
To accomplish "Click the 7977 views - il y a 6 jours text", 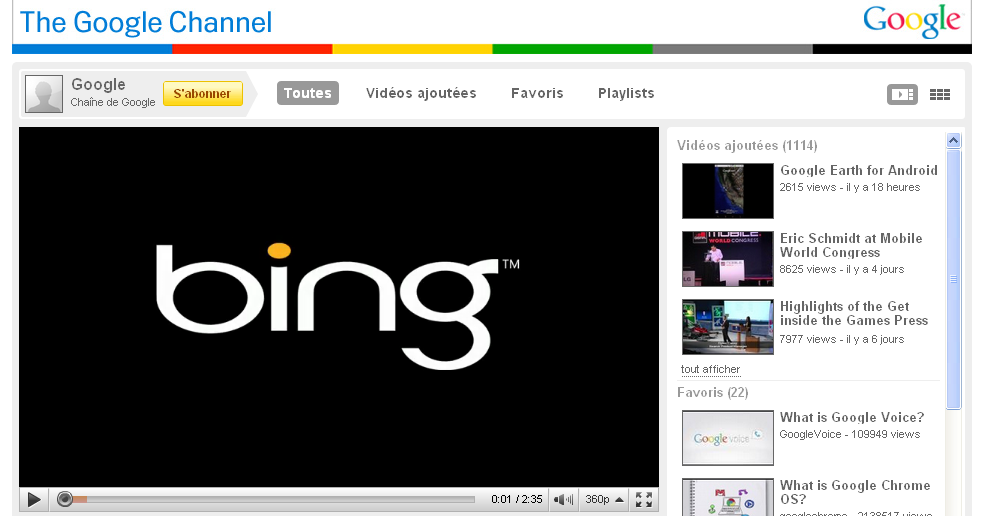I will click(x=841, y=339).
